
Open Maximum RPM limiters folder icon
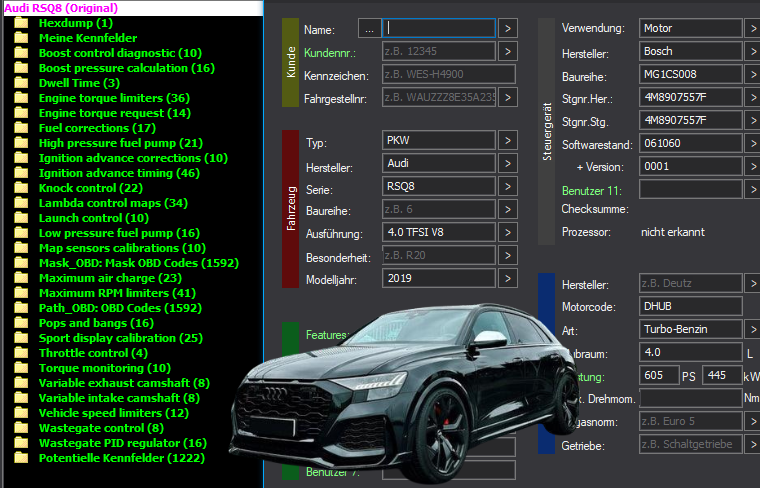[x=21, y=293]
